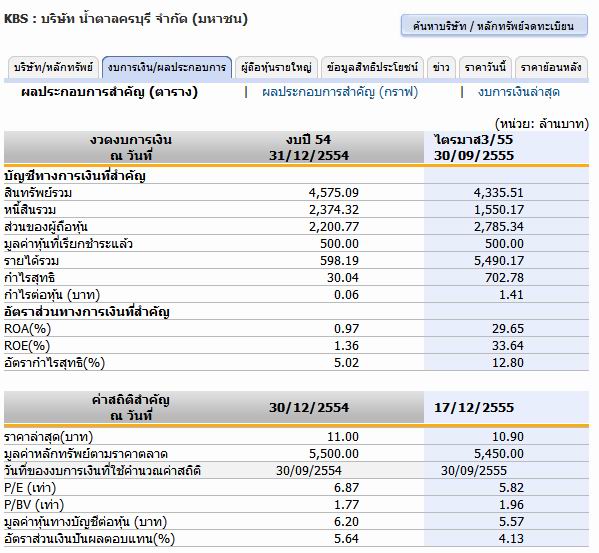
Task: Open the ข้อมูลสิทธิประโยชน์ tab
Action: click(x=372, y=68)
